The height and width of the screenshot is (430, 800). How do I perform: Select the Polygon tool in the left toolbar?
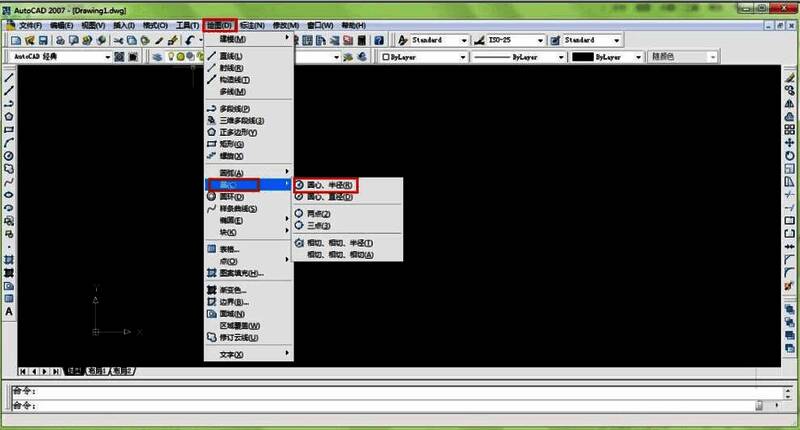tap(9, 117)
